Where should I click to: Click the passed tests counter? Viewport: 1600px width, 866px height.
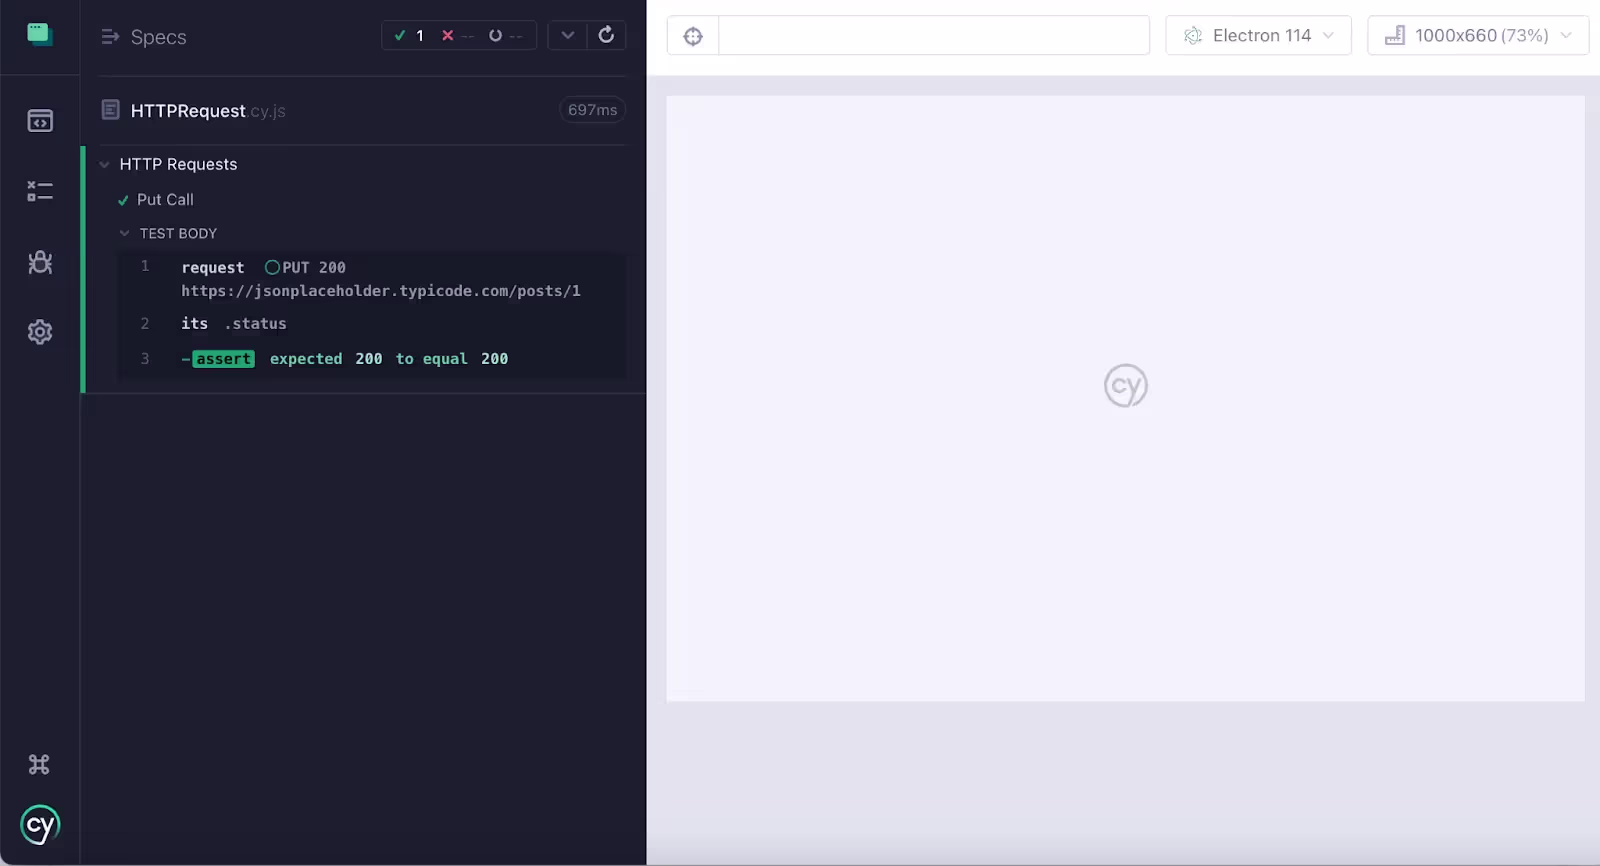pos(409,35)
